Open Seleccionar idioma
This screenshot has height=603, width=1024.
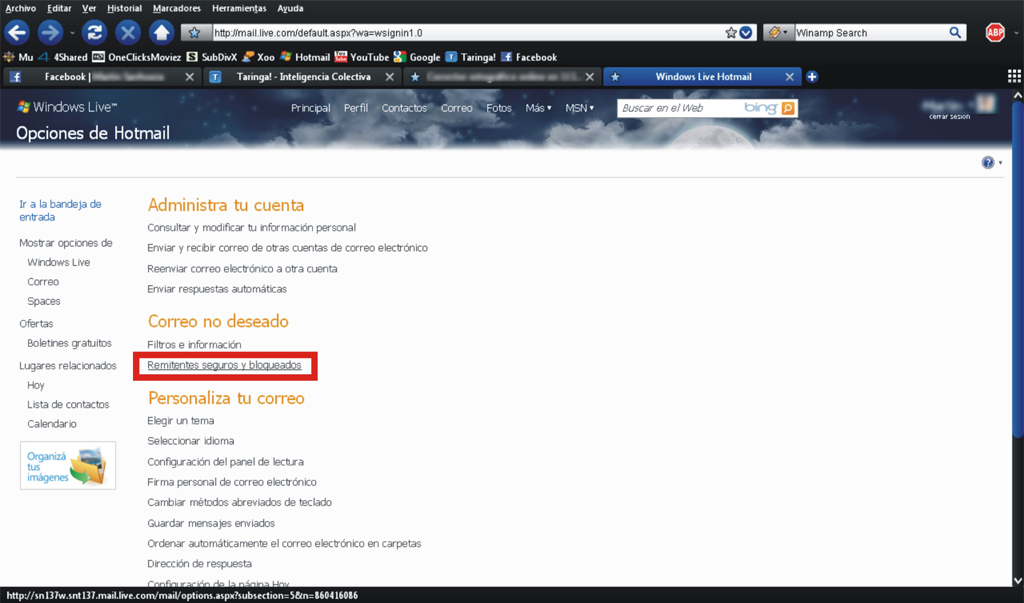191,441
